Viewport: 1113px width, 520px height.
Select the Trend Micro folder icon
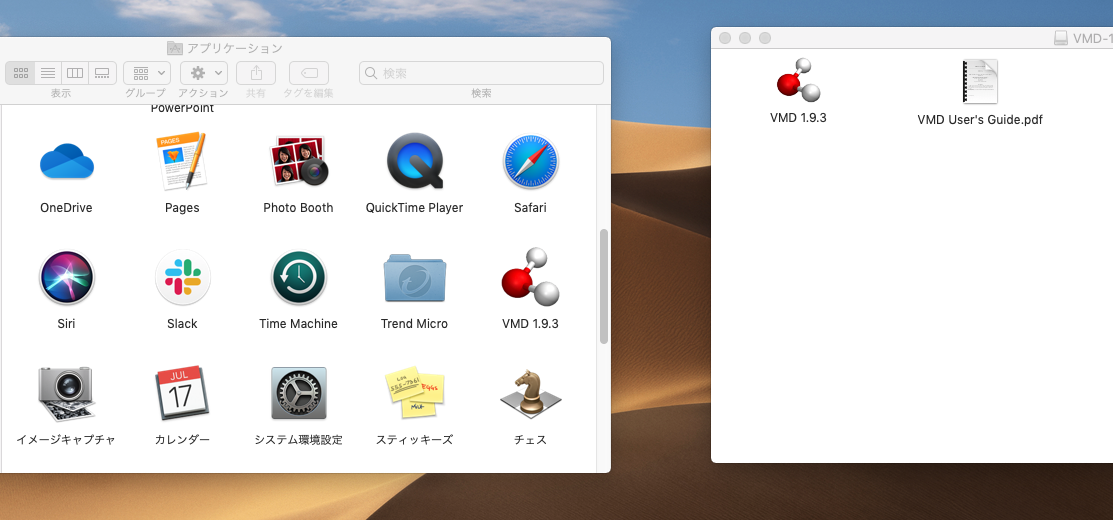415,277
